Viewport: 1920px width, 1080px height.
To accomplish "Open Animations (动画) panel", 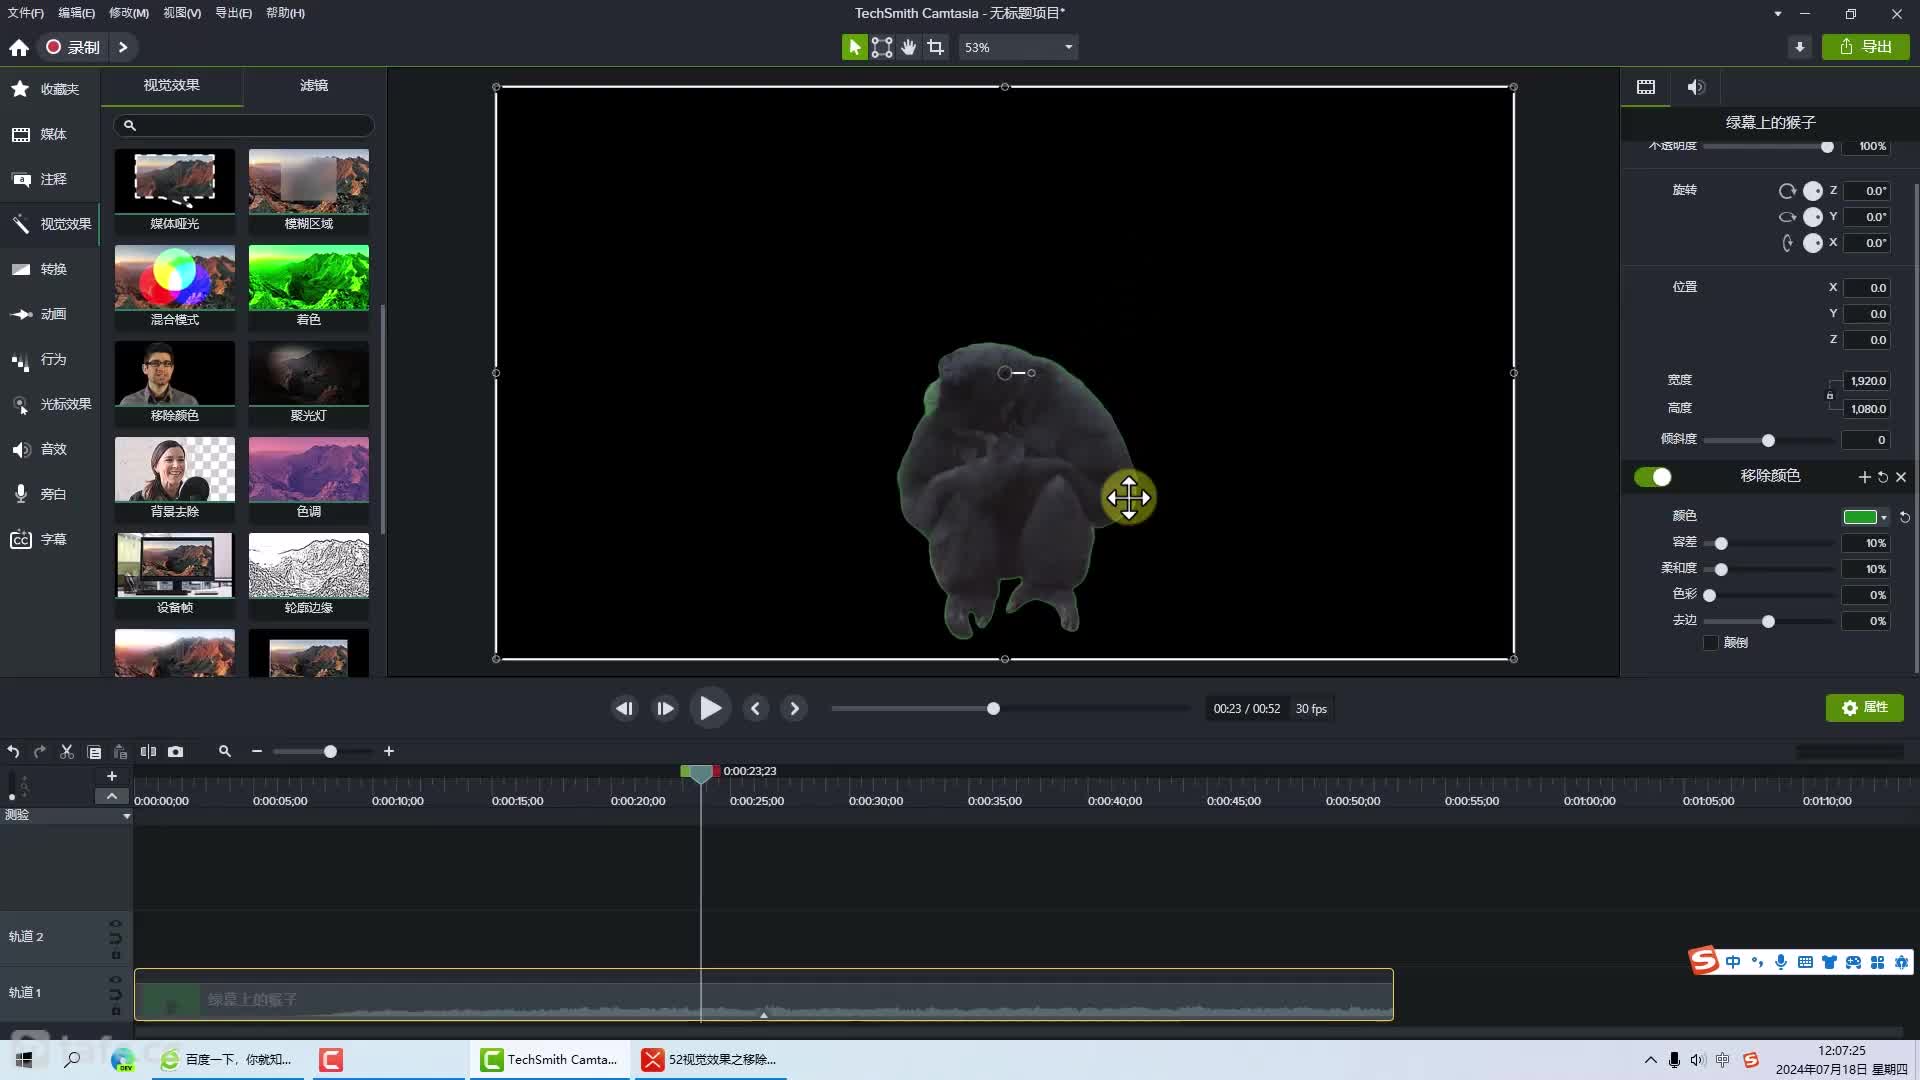I will (50, 314).
